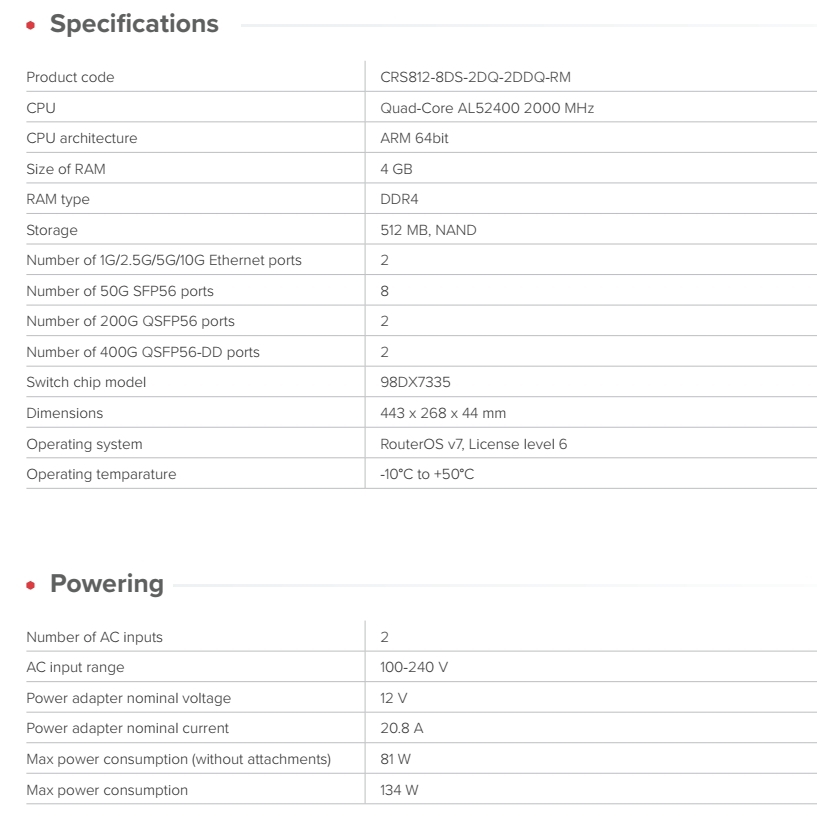This screenshot has width=817, height=832.
Task: Click the DDR4 RAM type value
Action: point(399,199)
